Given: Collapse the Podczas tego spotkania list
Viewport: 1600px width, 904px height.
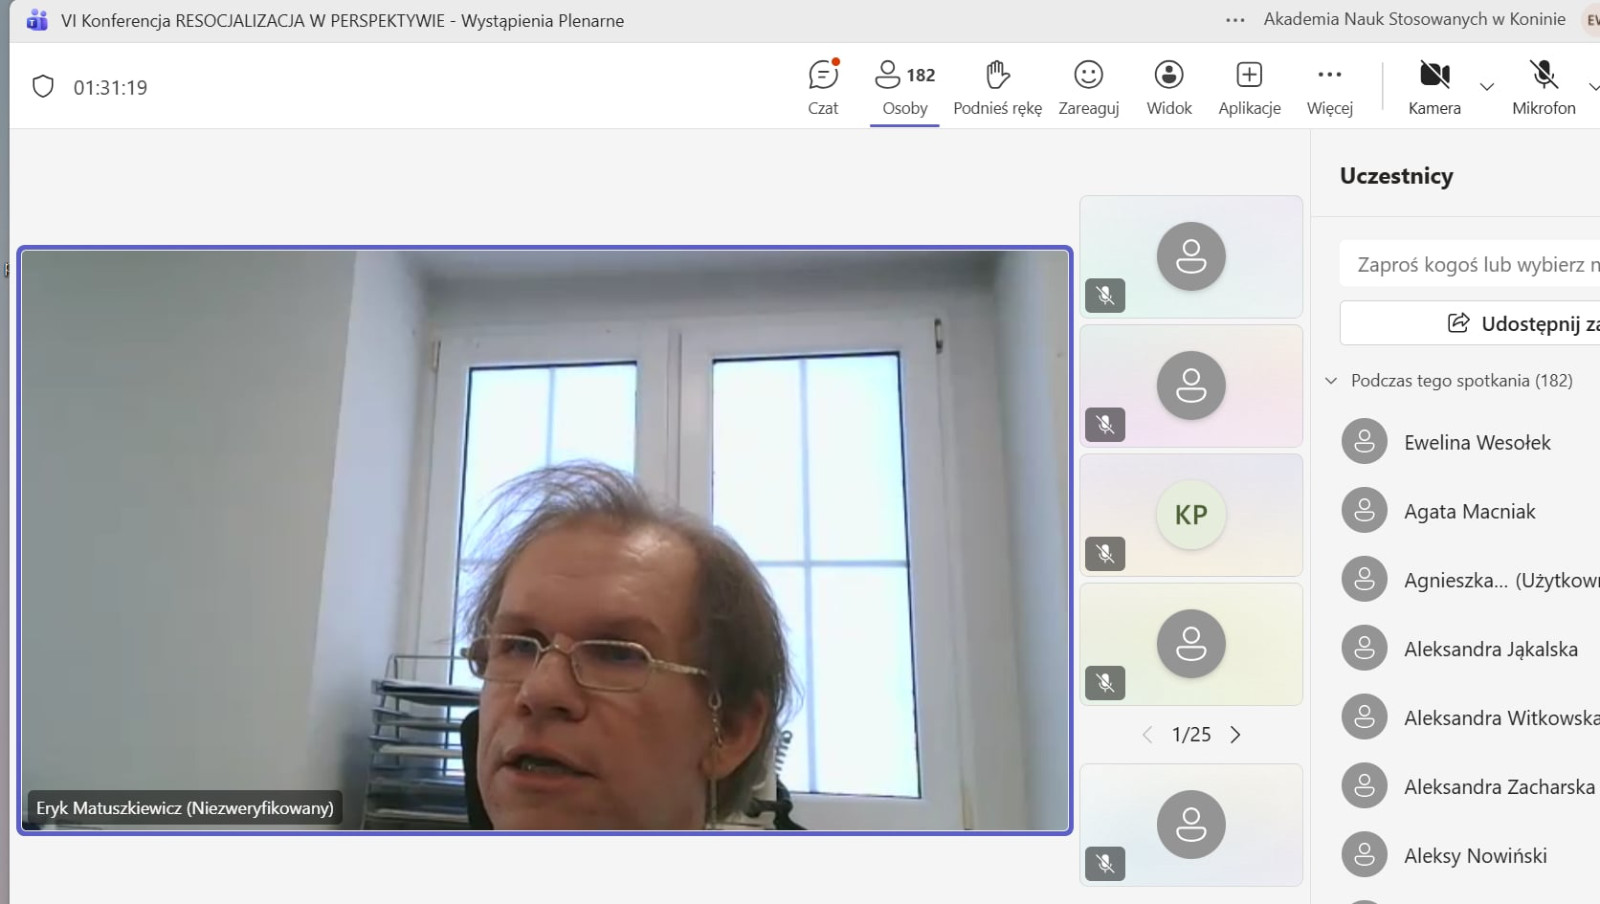Looking at the screenshot, I should tap(1331, 381).
